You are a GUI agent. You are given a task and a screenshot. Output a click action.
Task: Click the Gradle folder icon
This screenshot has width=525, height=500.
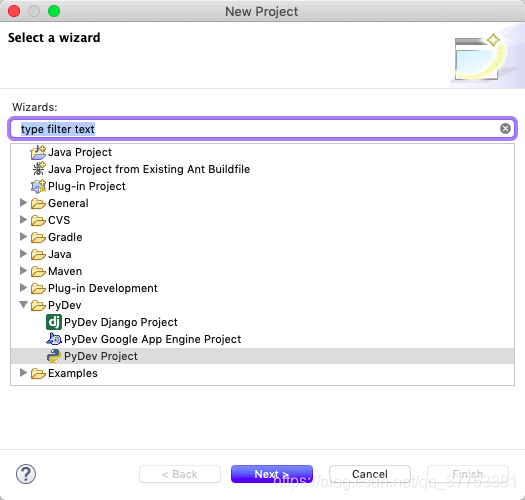pos(38,237)
